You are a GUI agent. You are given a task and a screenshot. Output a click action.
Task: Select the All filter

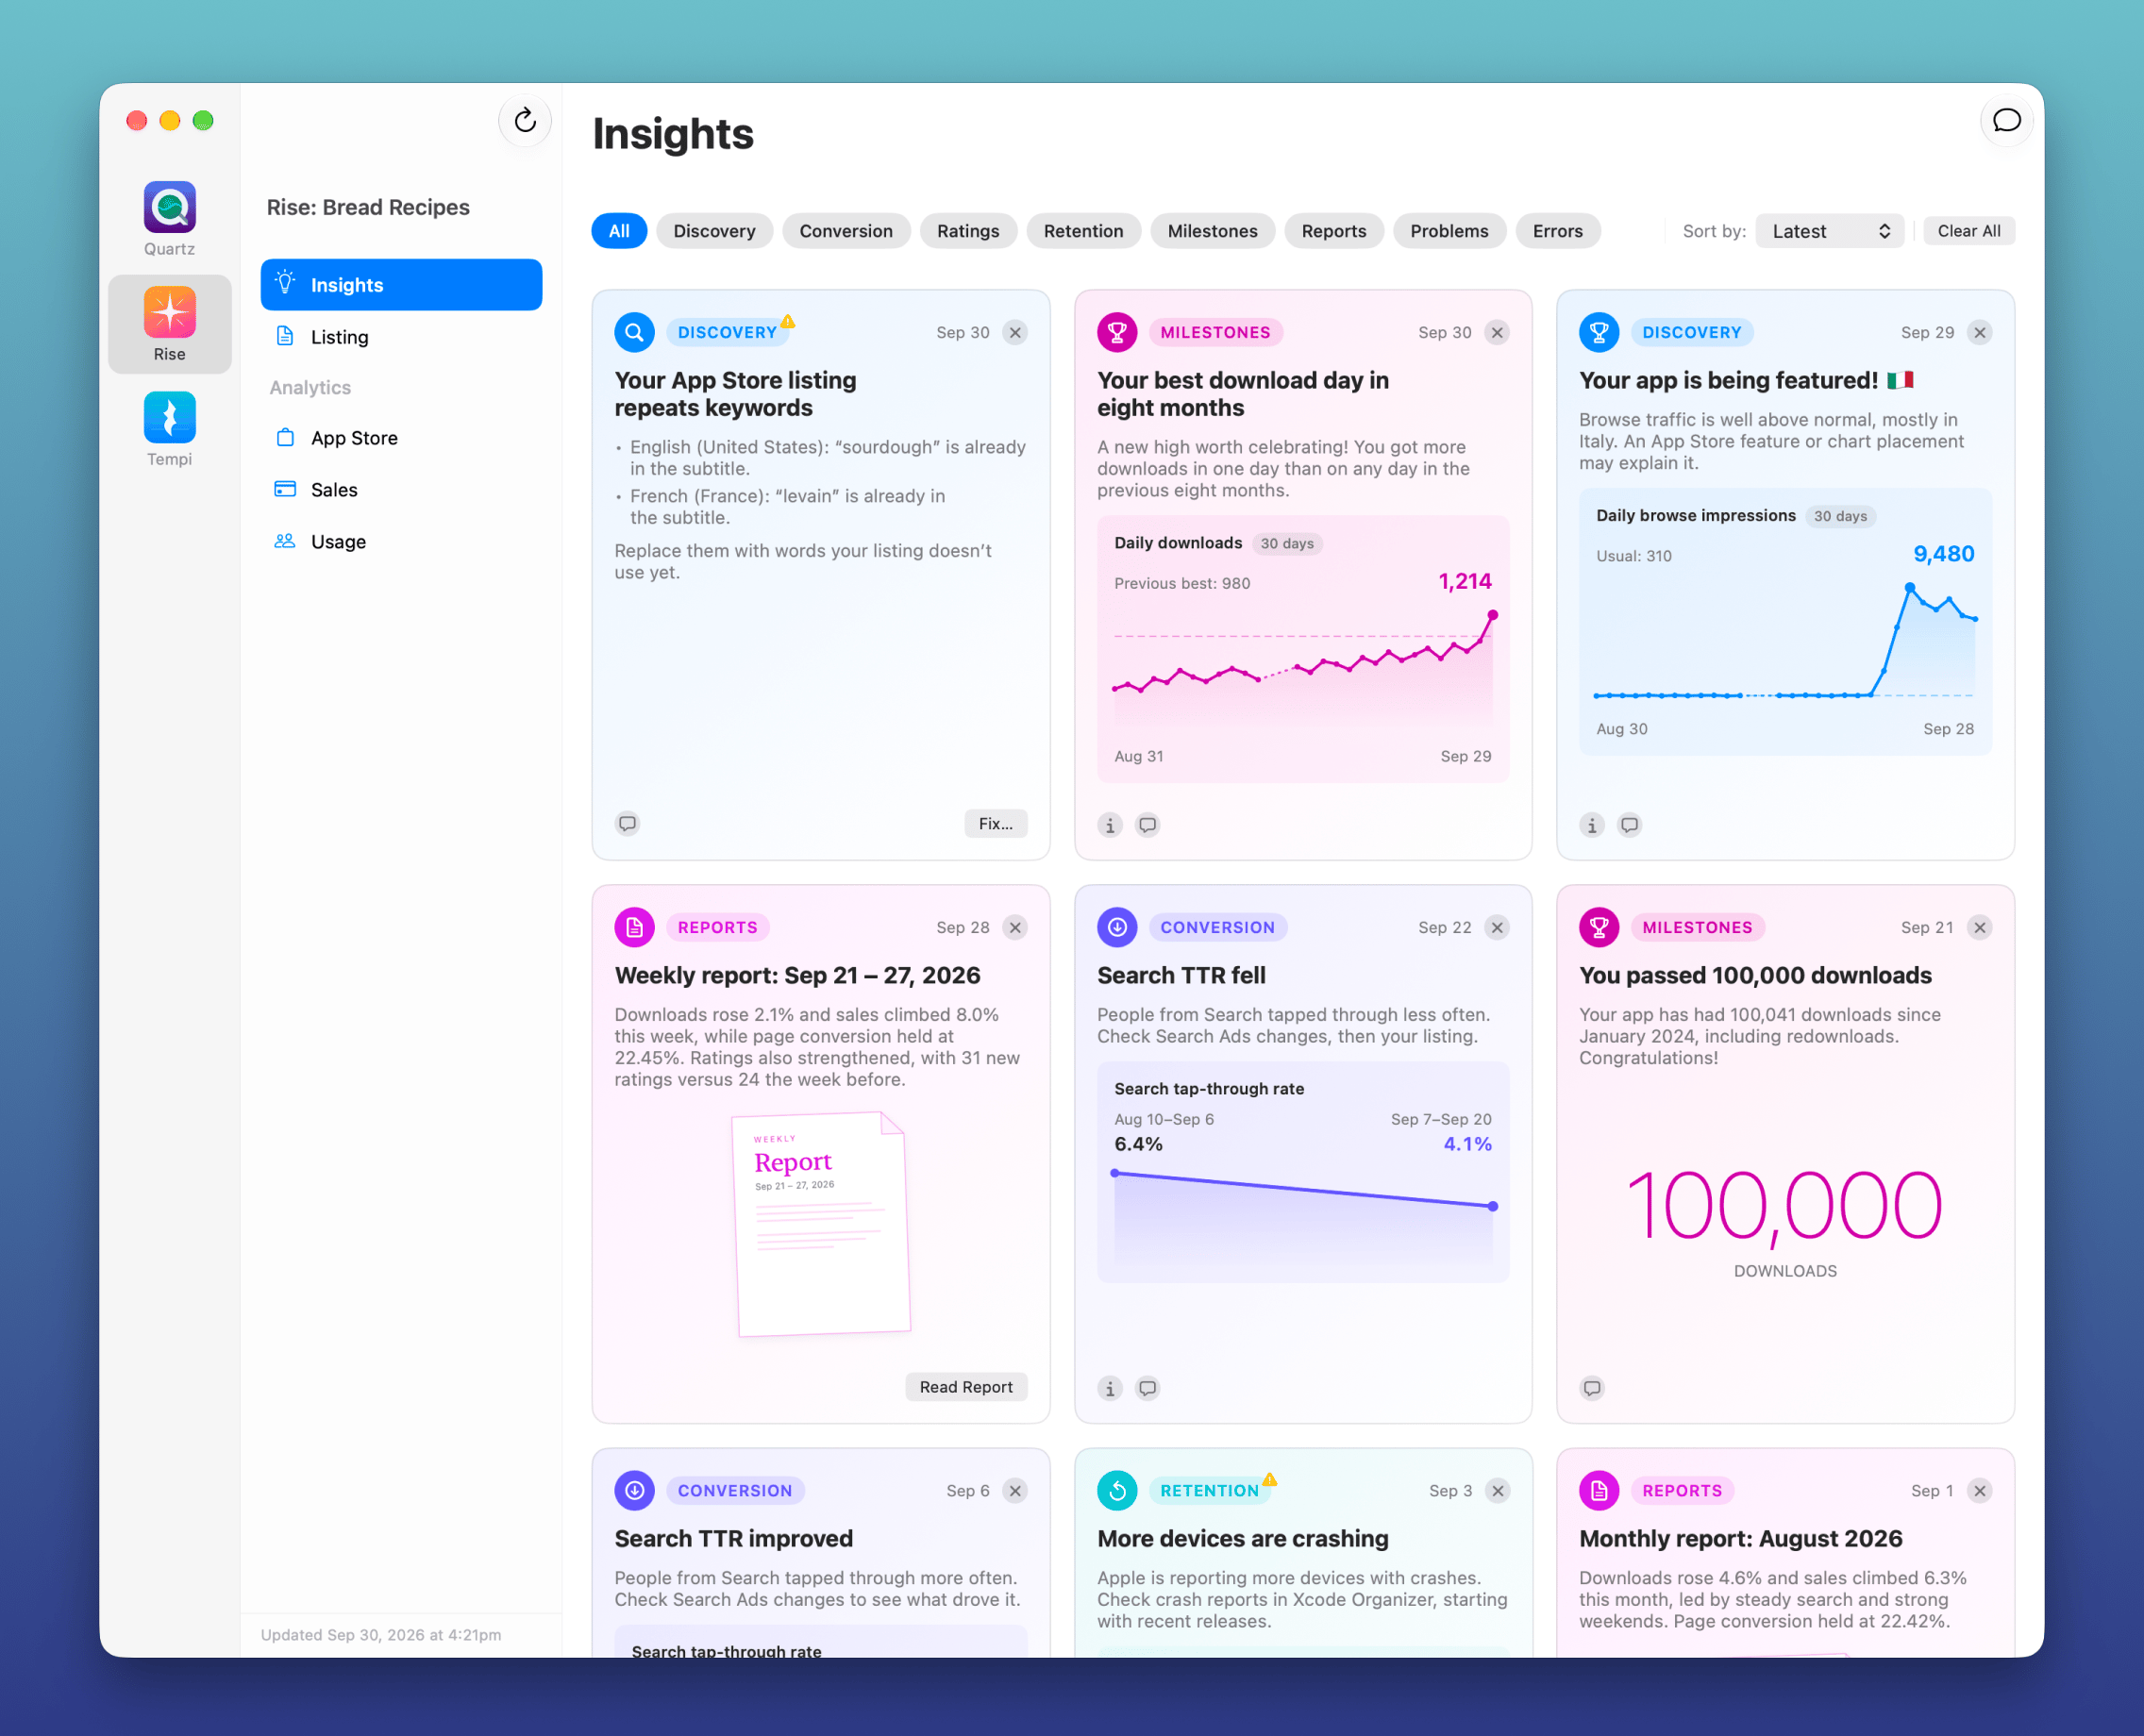pos(619,231)
